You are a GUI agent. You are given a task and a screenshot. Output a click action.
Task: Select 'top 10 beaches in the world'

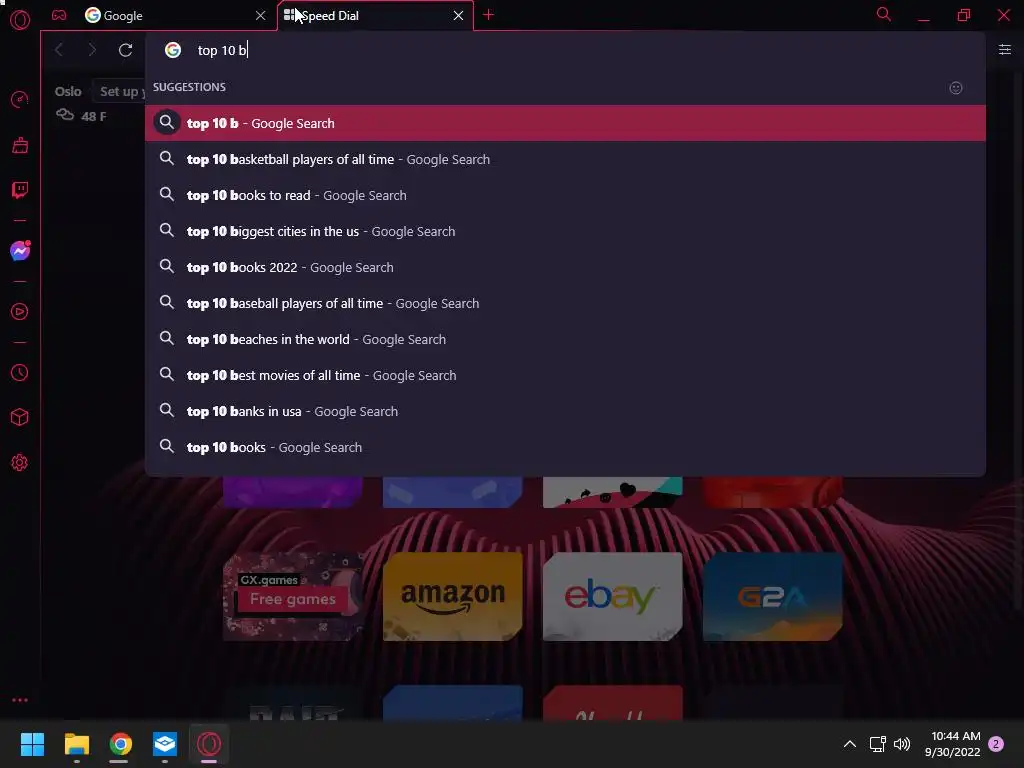tap(565, 339)
